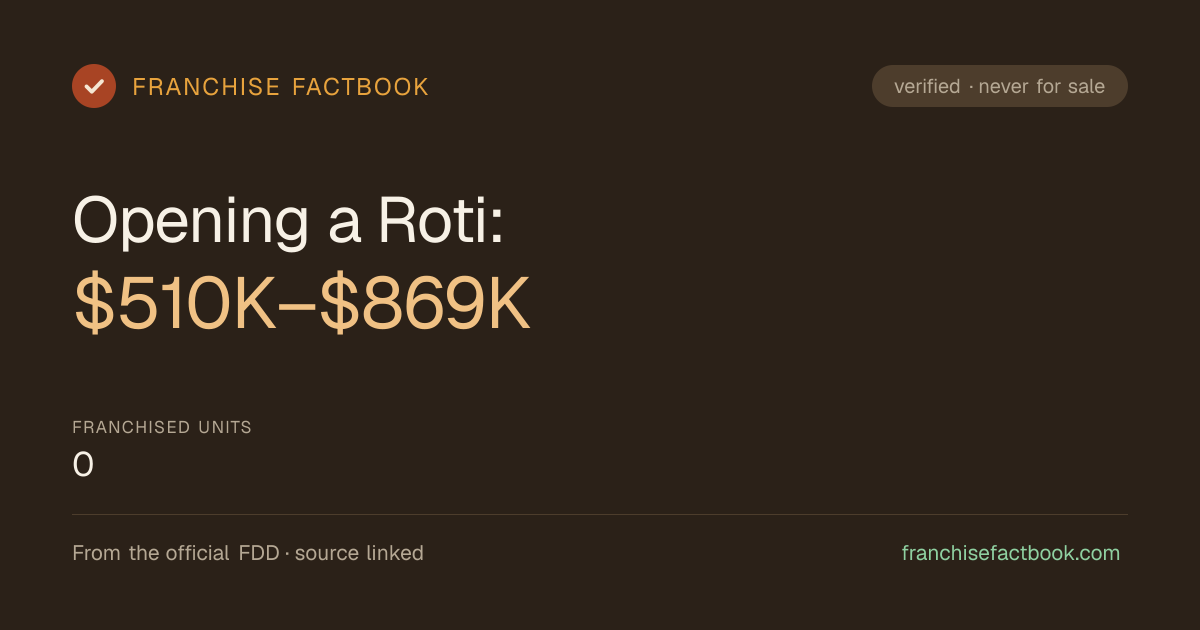Click the horizontal divider line above footer
Viewport: 1200px width, 630px height.
tap(600, 514)
